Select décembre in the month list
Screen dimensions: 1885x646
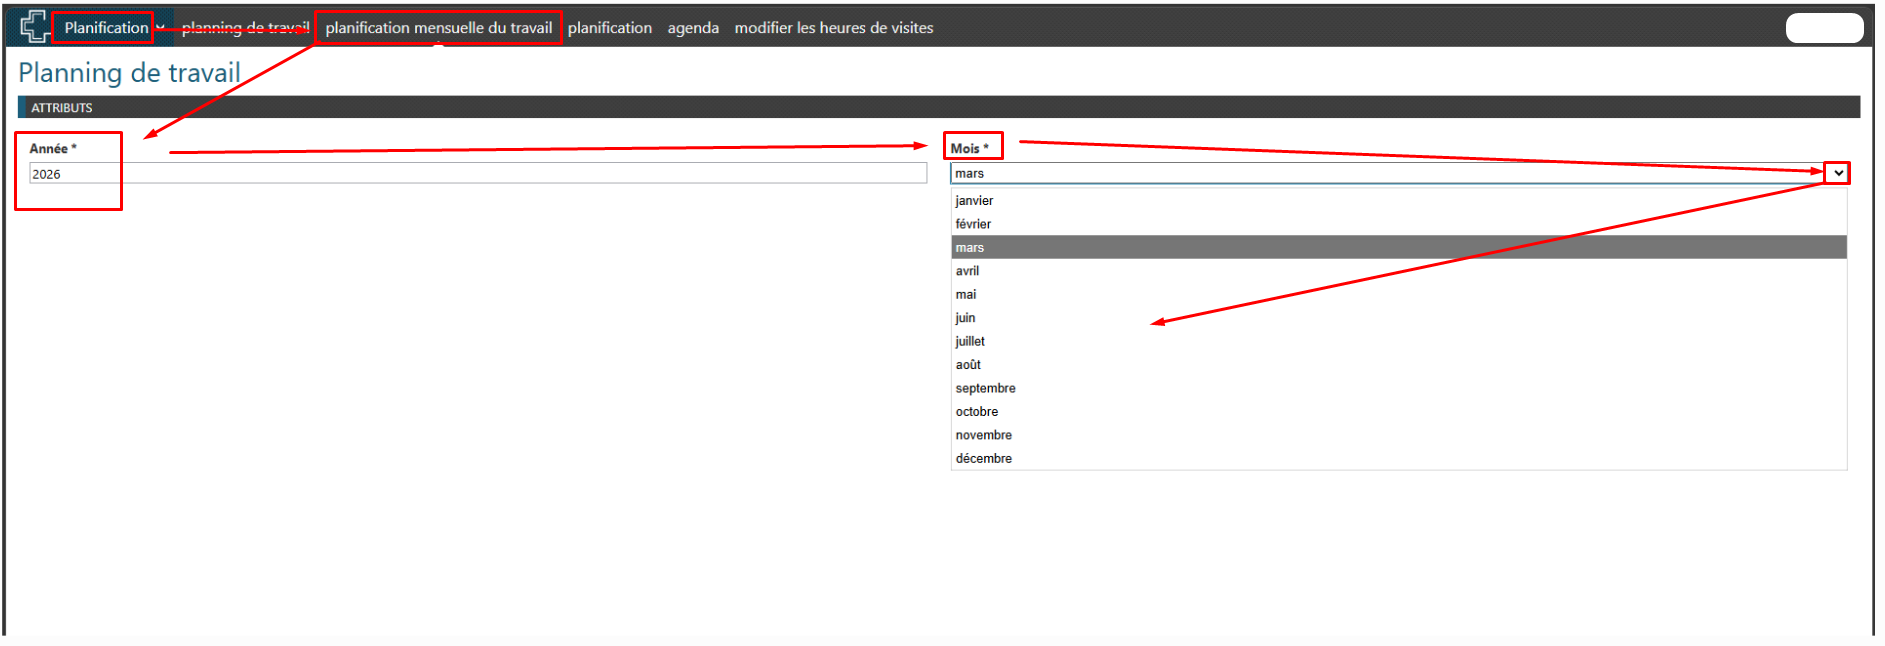click(x=1398, y=458)
